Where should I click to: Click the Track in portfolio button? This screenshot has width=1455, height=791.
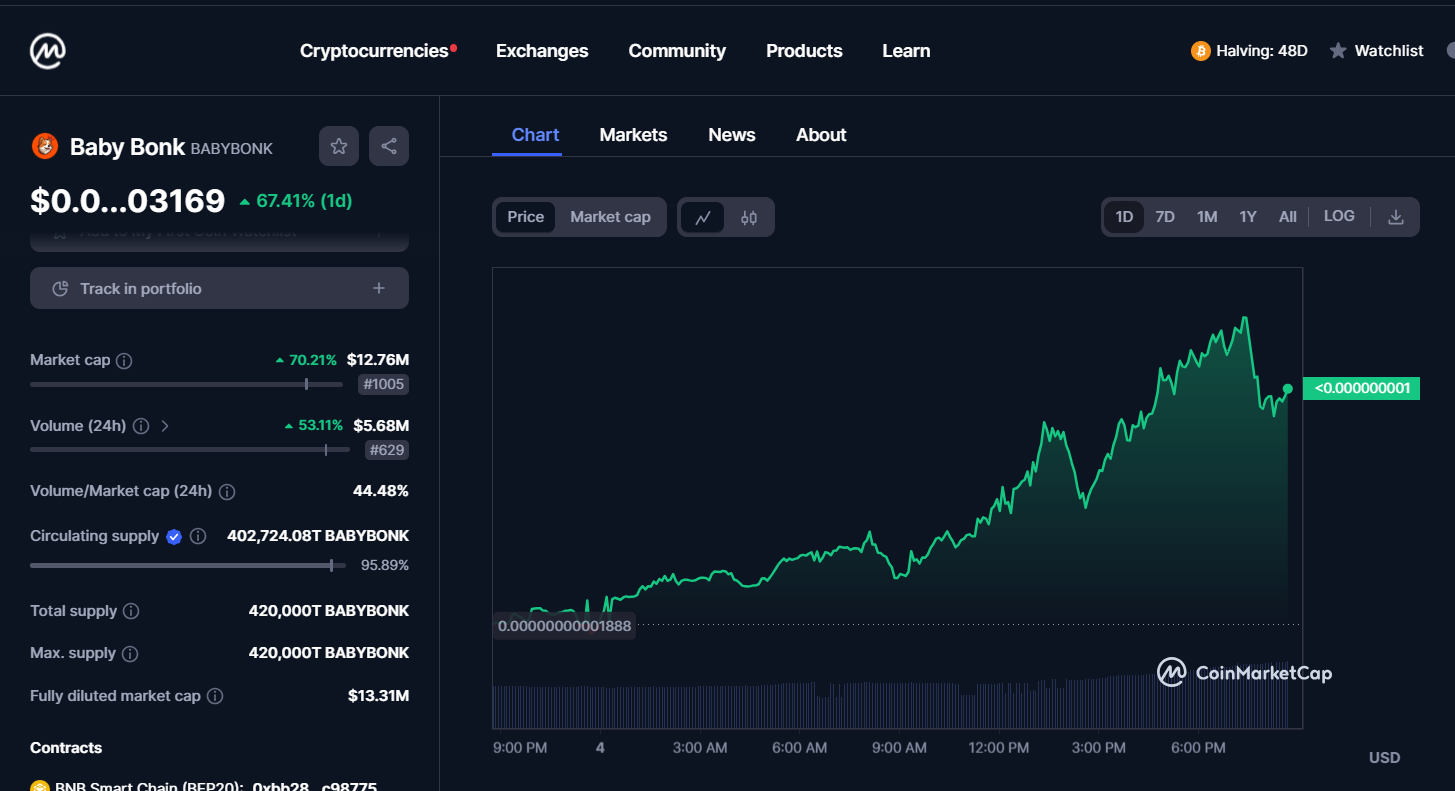219,288
